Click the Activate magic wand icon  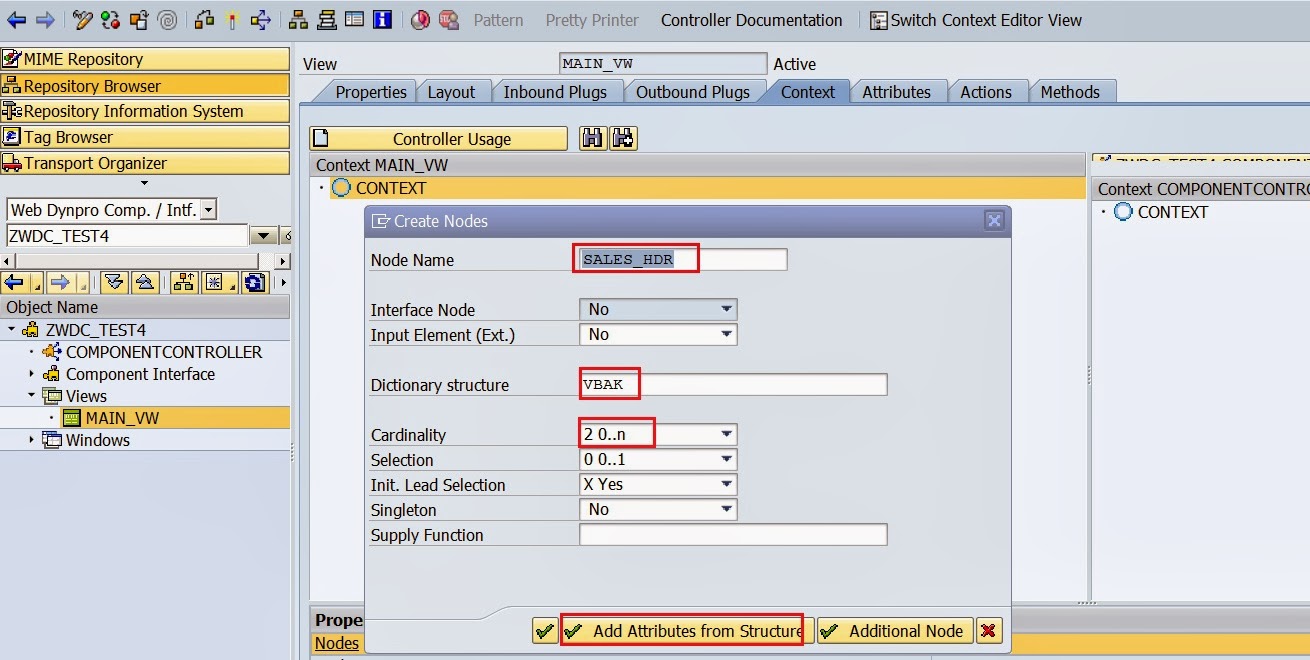click(x=232, y=20)
